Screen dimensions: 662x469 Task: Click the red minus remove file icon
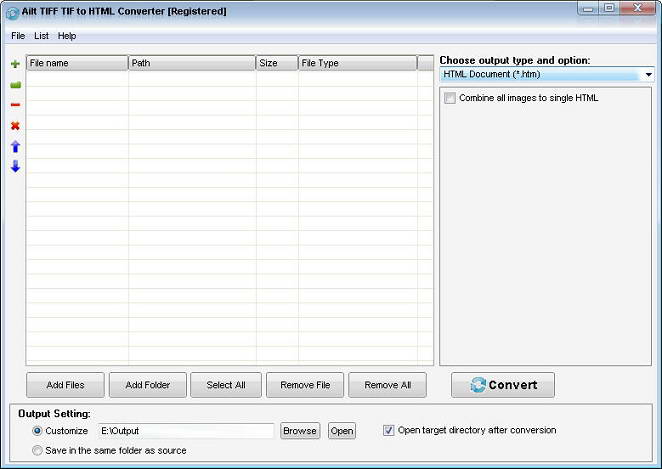pos(15,105)
